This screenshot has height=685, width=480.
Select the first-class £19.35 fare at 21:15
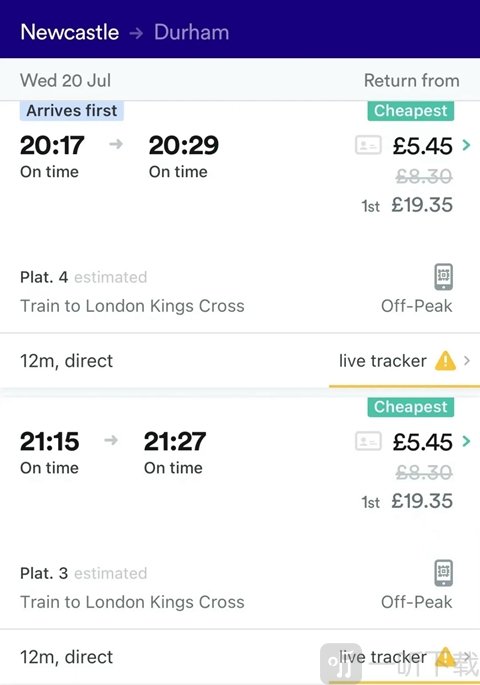tap(407, 501)
